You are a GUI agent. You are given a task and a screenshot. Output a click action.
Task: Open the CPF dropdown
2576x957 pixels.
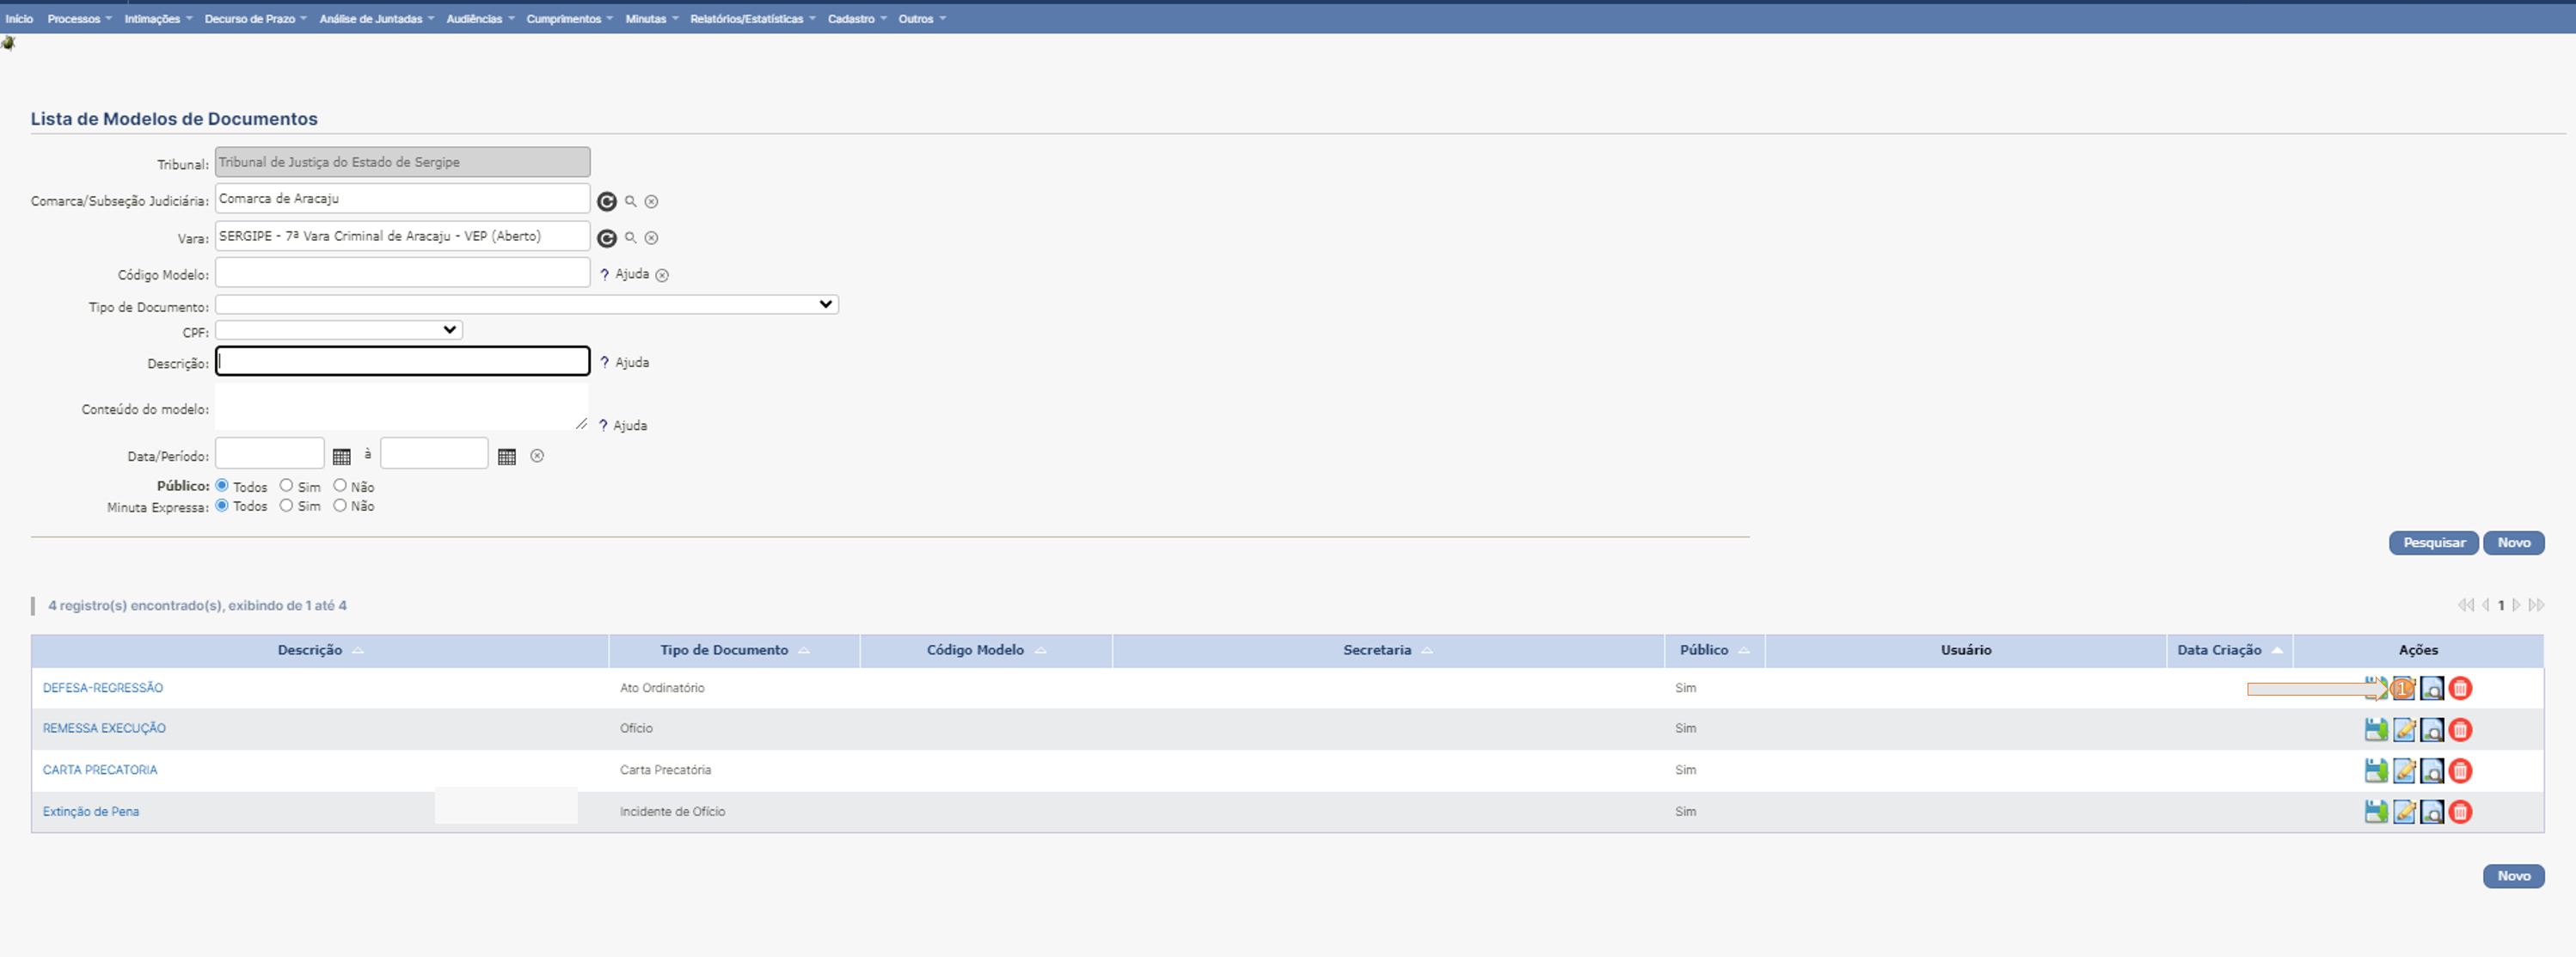click(338, 330)
